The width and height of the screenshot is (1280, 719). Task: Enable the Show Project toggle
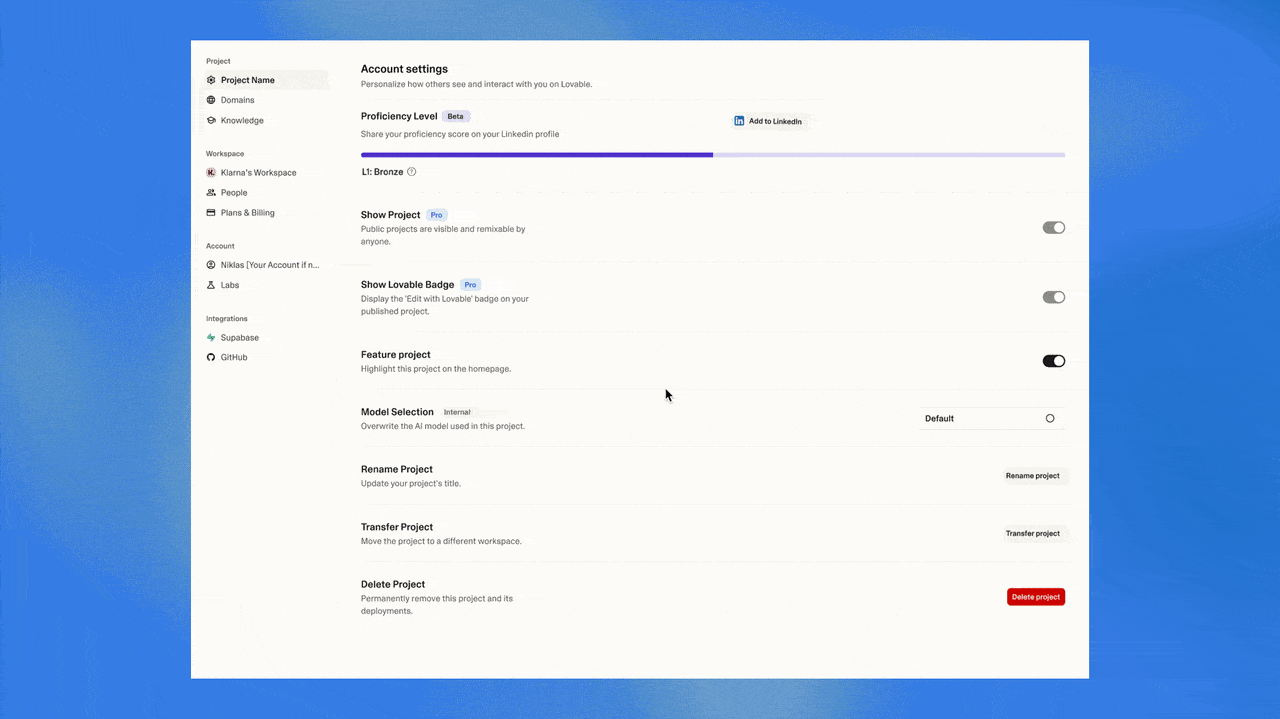(1054, 227)
